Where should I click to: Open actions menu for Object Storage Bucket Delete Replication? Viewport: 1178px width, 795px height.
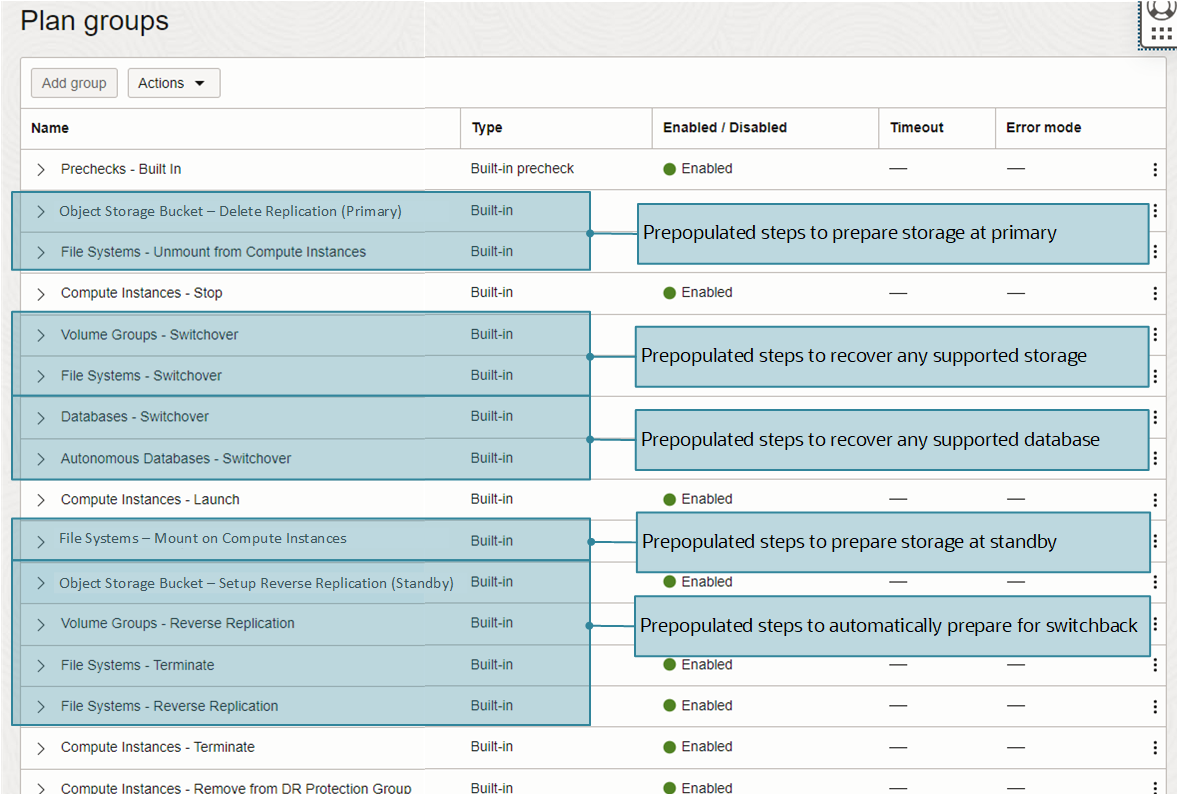(x=1155, y=210)
